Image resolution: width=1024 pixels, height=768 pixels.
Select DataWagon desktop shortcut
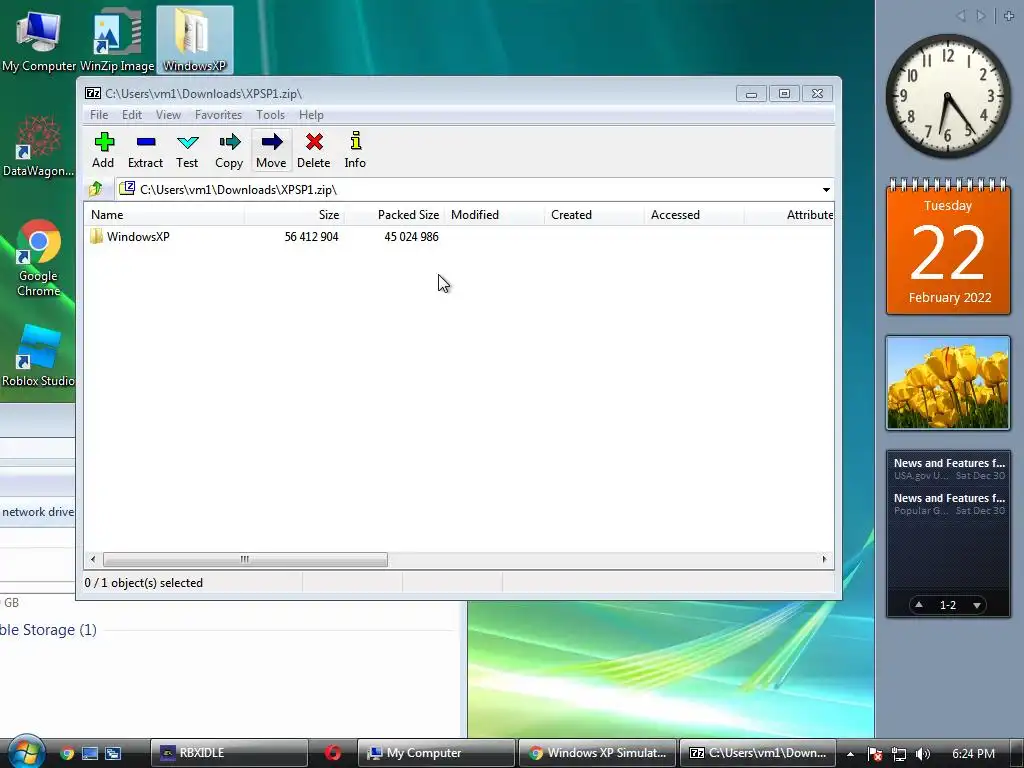click(x=38, y=146)
